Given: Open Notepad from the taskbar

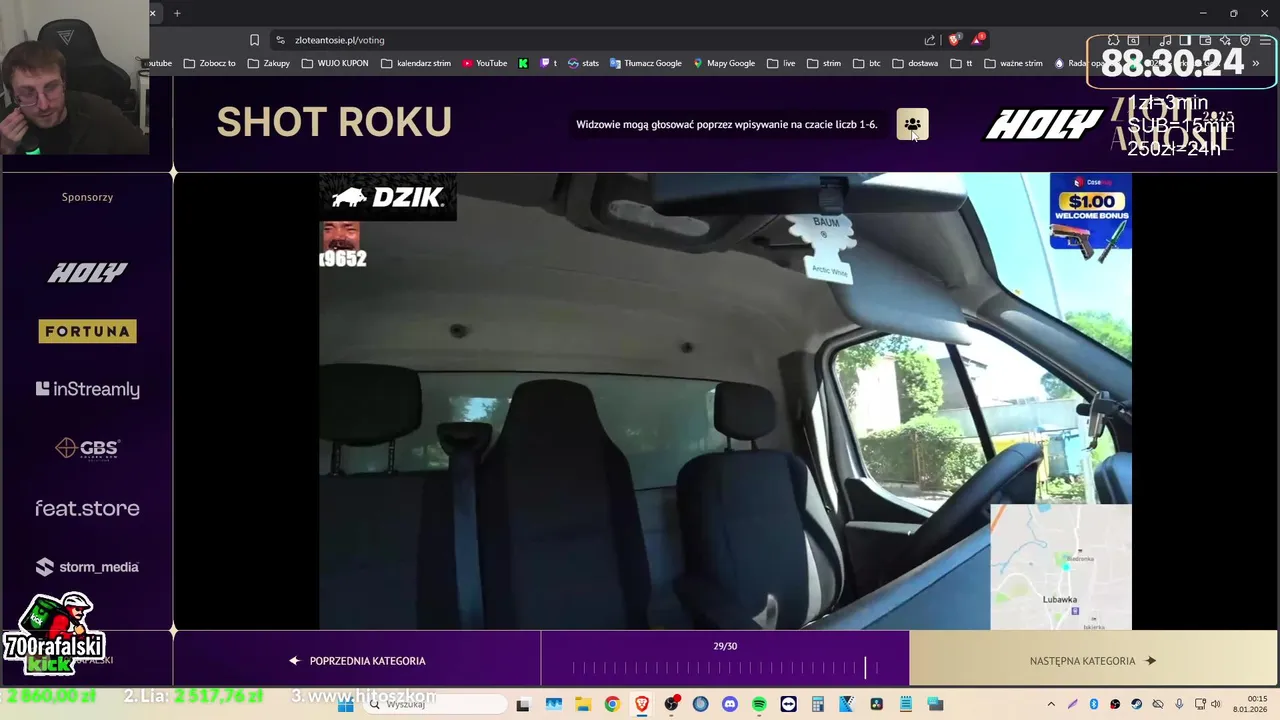Looking at the screenshot, I should tap(905, 704).
